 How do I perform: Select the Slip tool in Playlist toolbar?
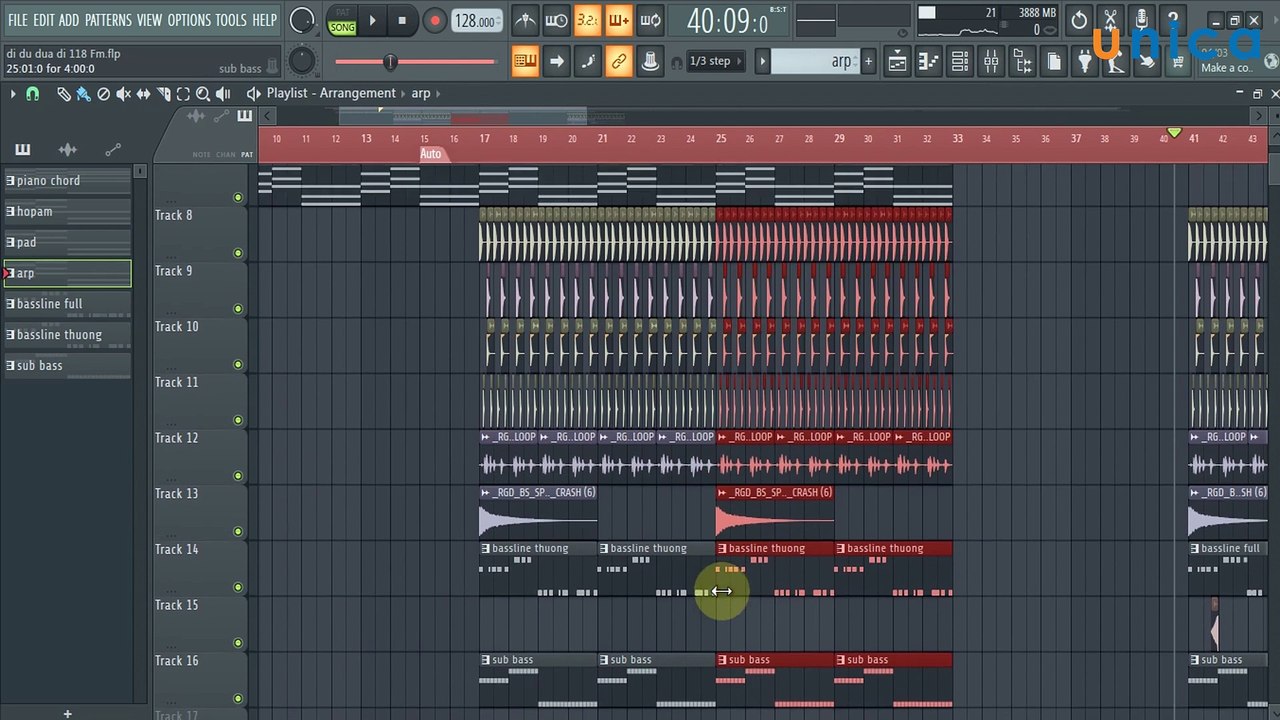tap(143, 94)
